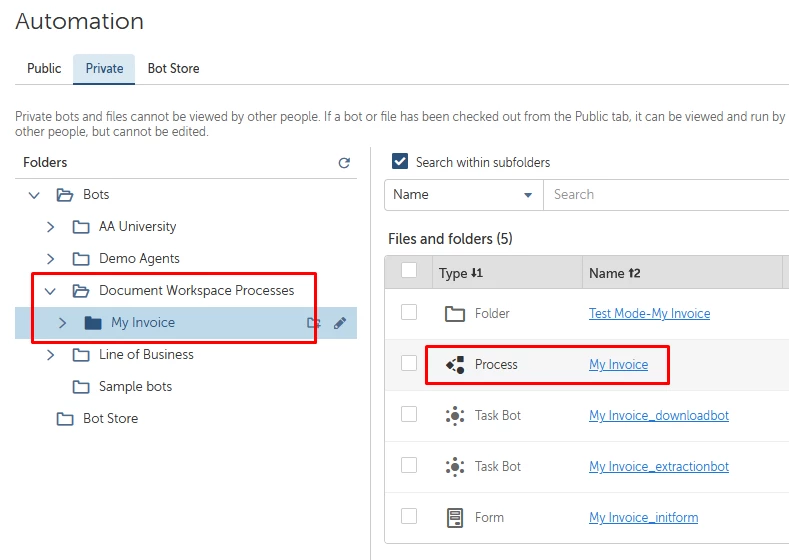Click the move folder icon on My Invoice
This screenshot has height=560, width=789.
click(x=314, y=323)
